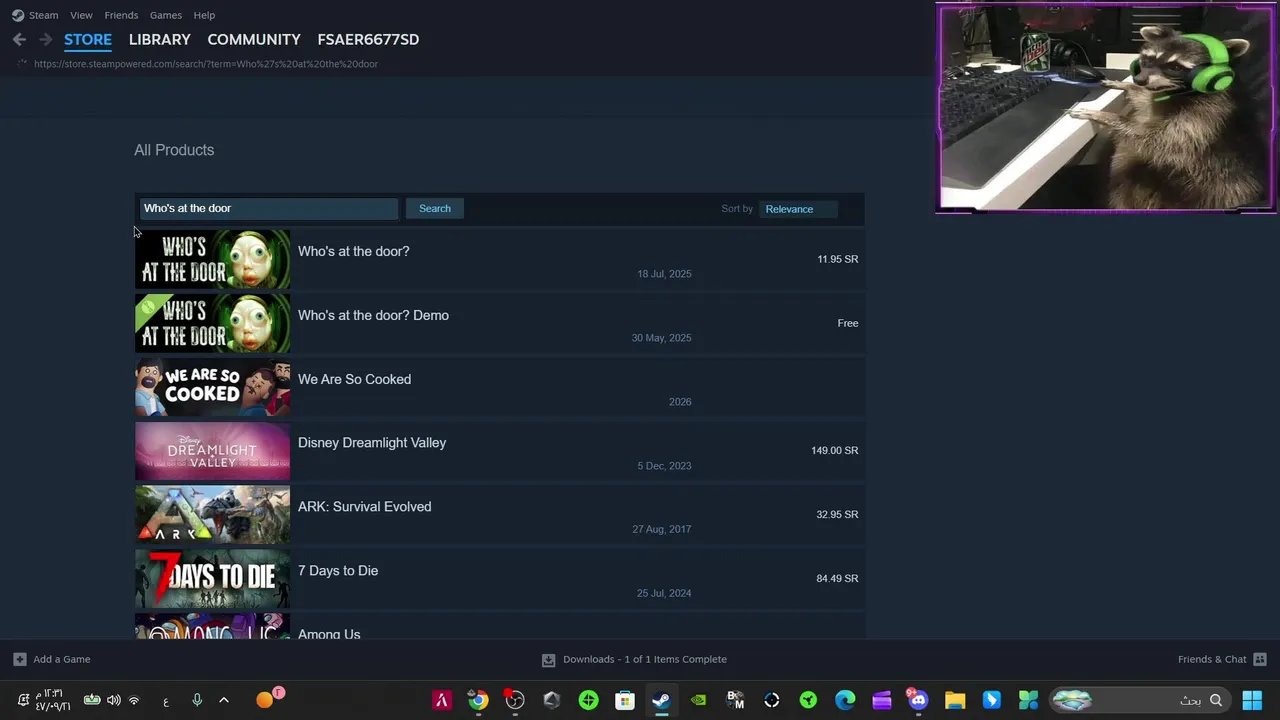The width and height of the screenshot is (1280, 720).
Task: Click the ARK thumbnail image
Action: (212, 515)
